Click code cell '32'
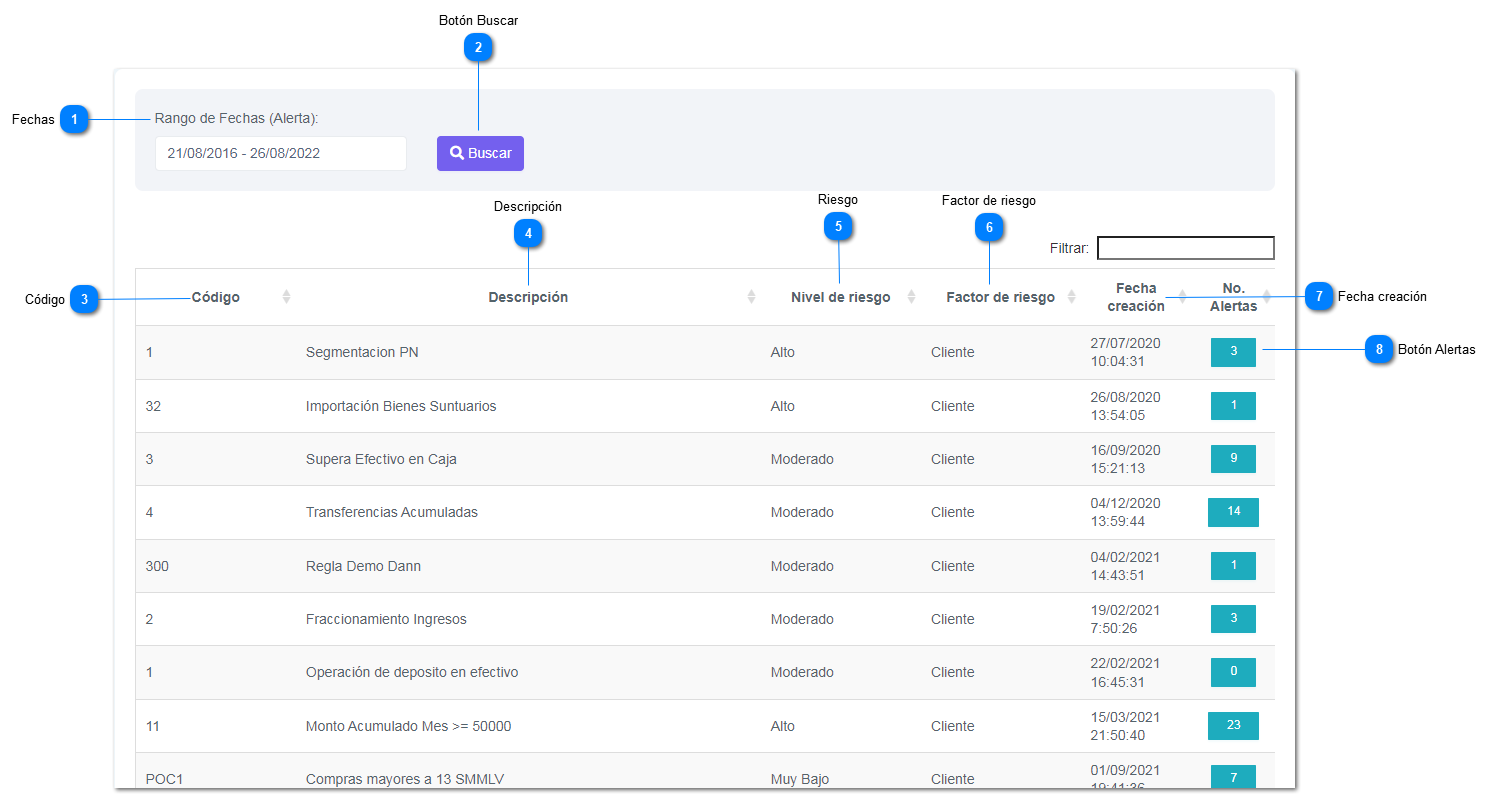This screenshot has width=1492, height=797. (x=153, y=406)
